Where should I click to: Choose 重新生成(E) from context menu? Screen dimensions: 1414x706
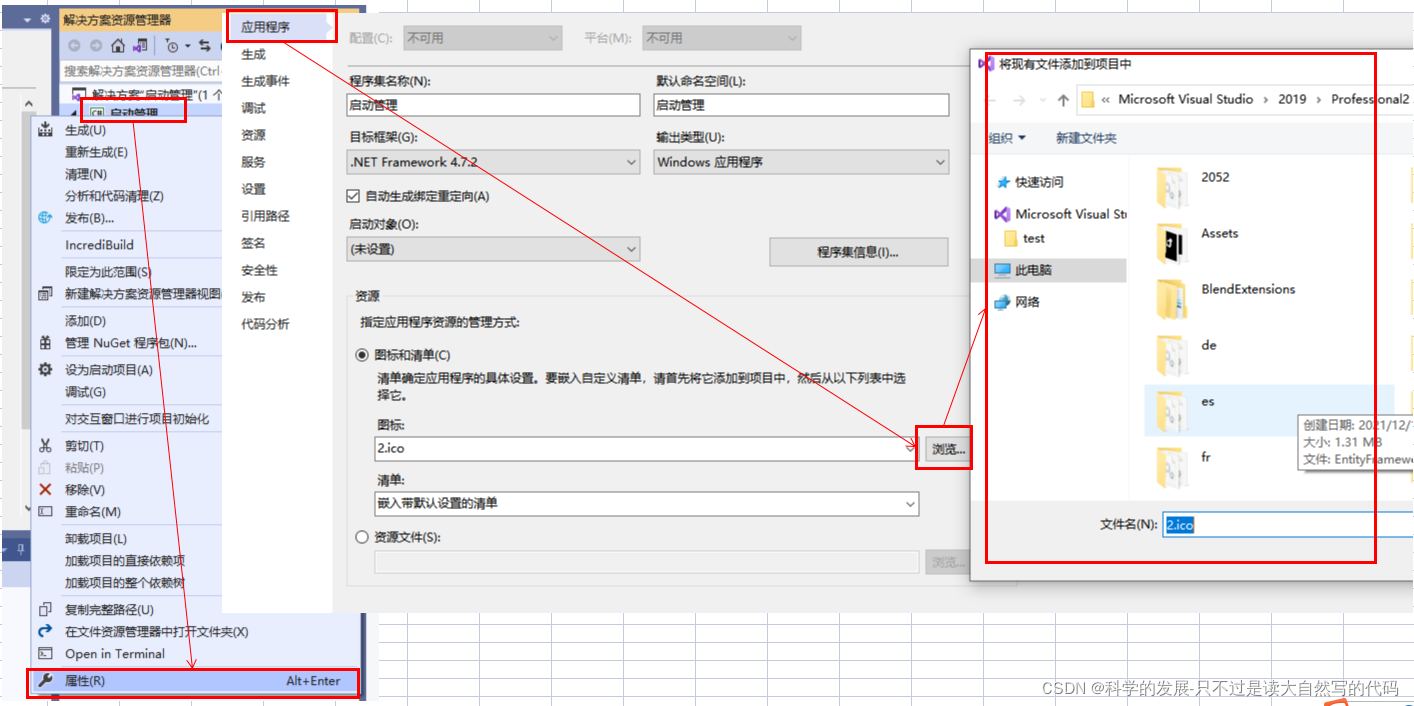pyautogui.click(x=96, y=152)
